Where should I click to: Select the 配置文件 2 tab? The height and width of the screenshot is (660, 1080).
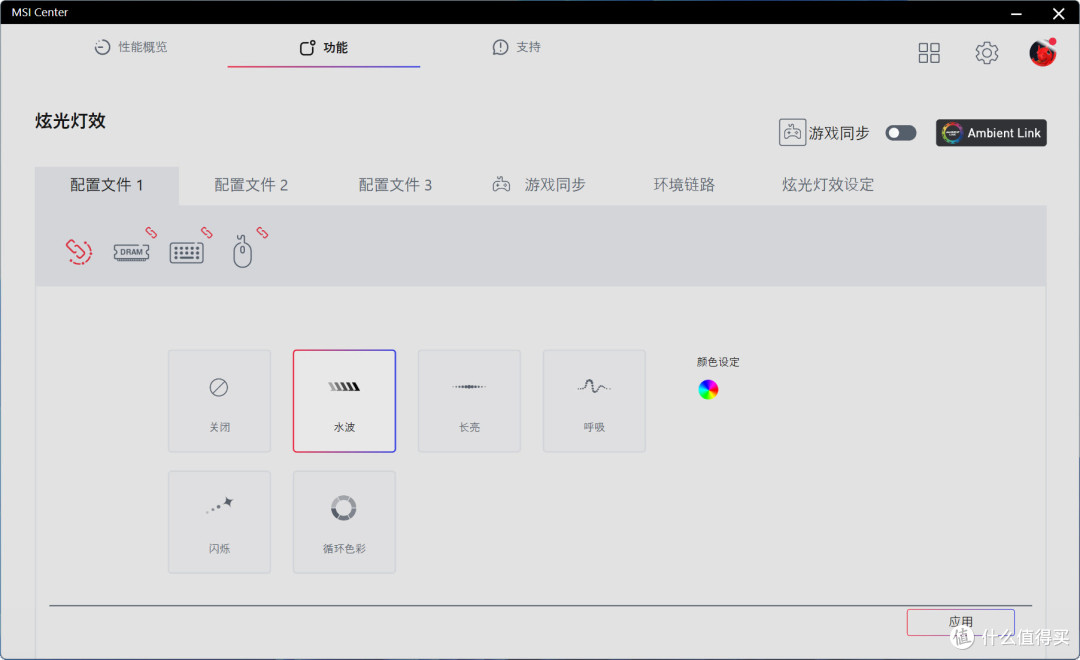[251, 185]
